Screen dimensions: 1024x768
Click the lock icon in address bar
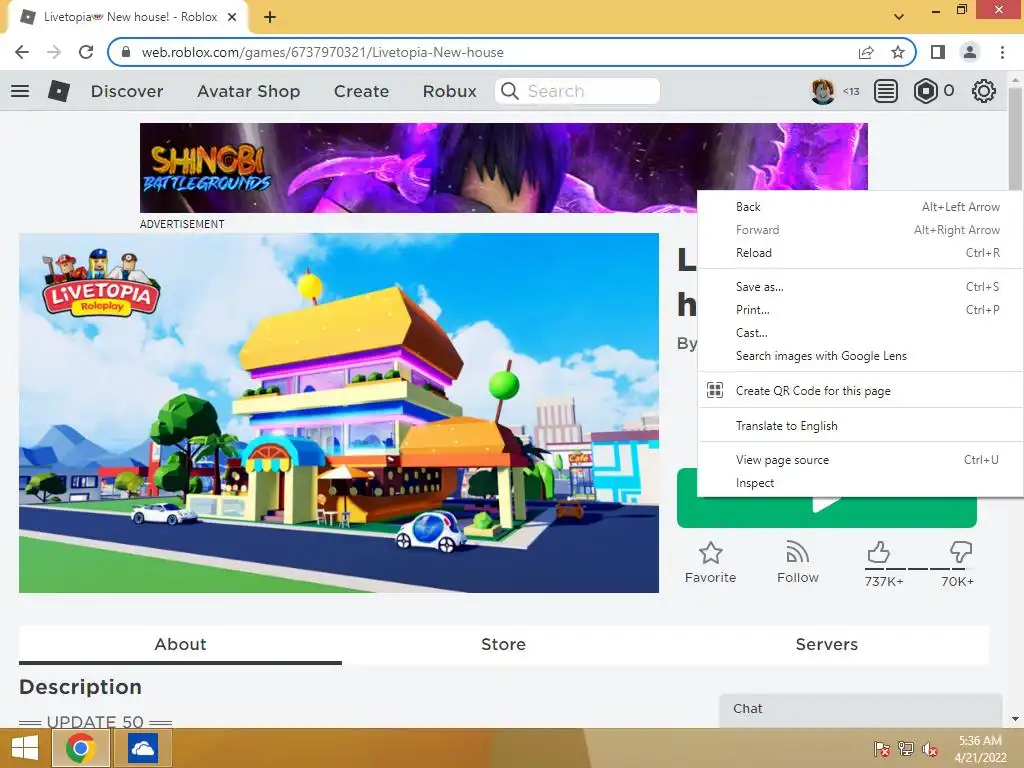tap(126, 52)
